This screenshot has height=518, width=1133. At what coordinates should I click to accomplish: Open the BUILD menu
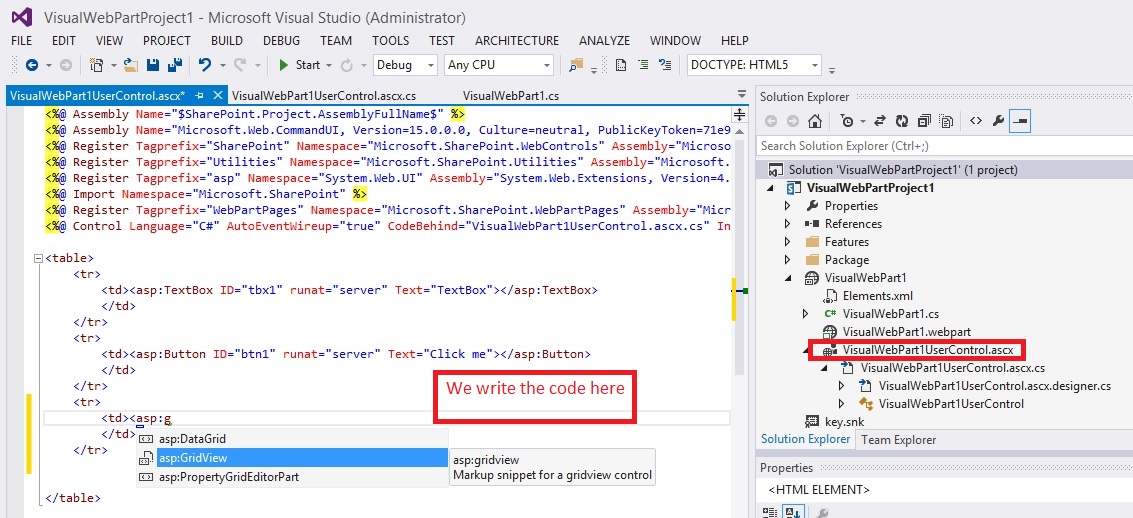pos(227,41)
